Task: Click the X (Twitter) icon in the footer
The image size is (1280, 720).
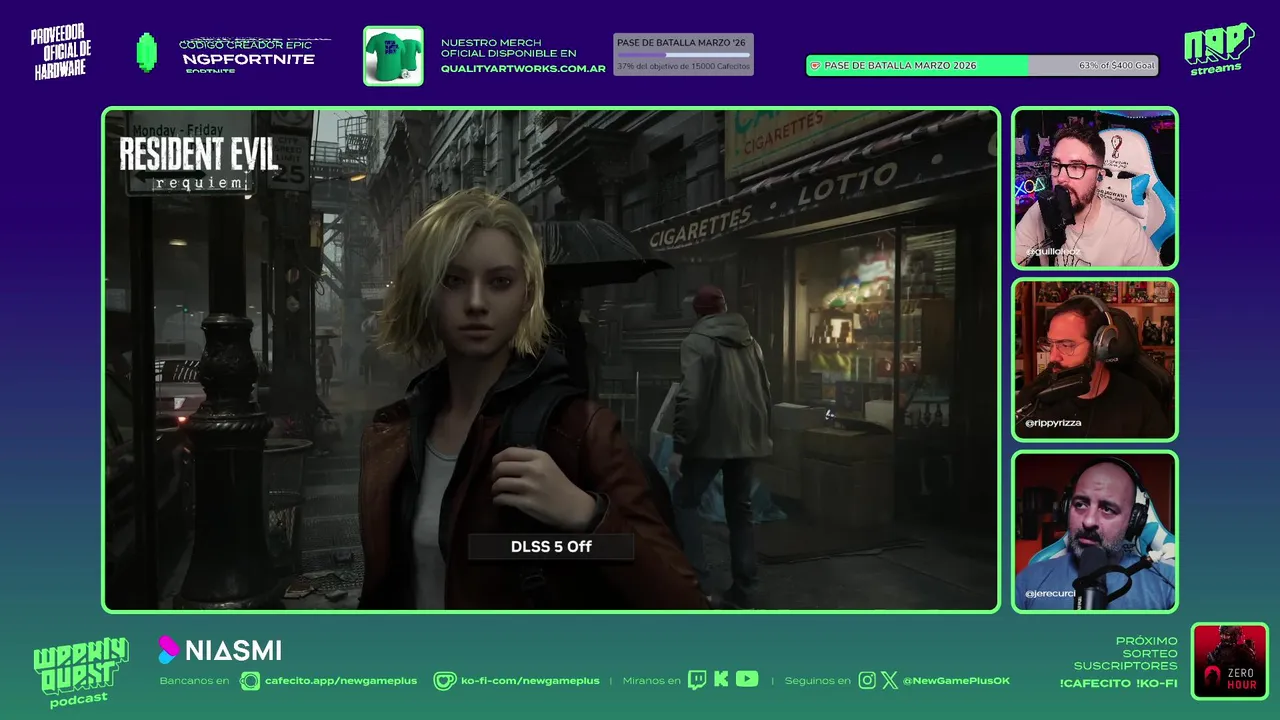Action: tap(889, 680)
